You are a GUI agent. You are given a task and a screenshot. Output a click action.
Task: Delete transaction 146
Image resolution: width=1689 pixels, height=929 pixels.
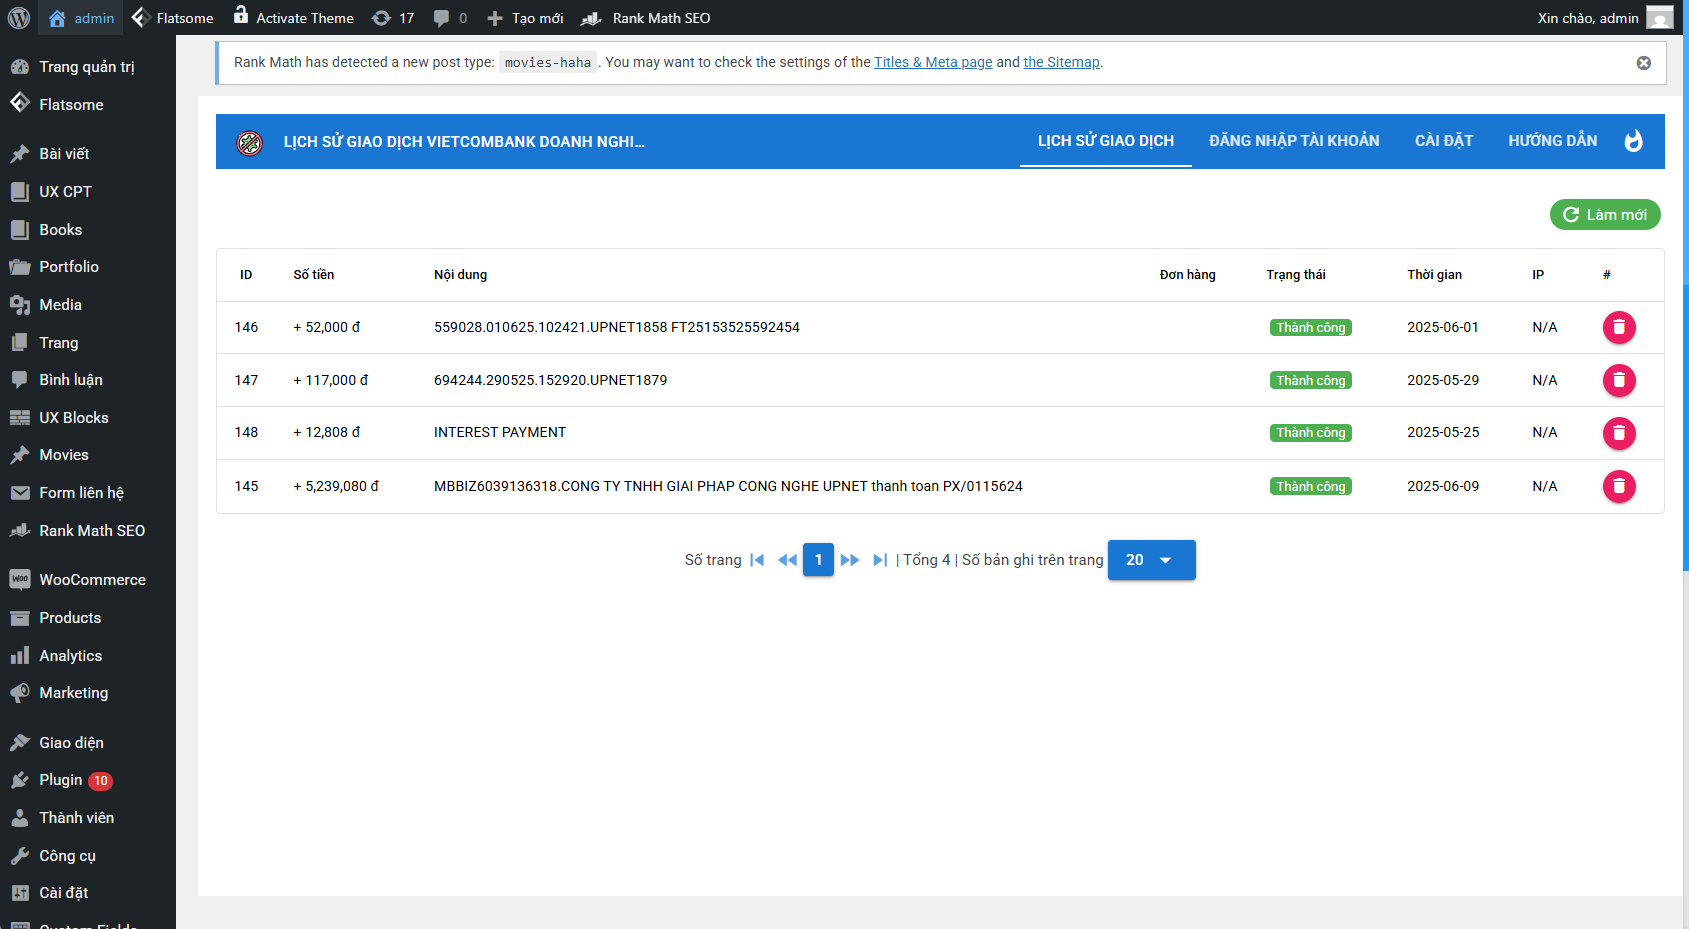(1619, 328)
